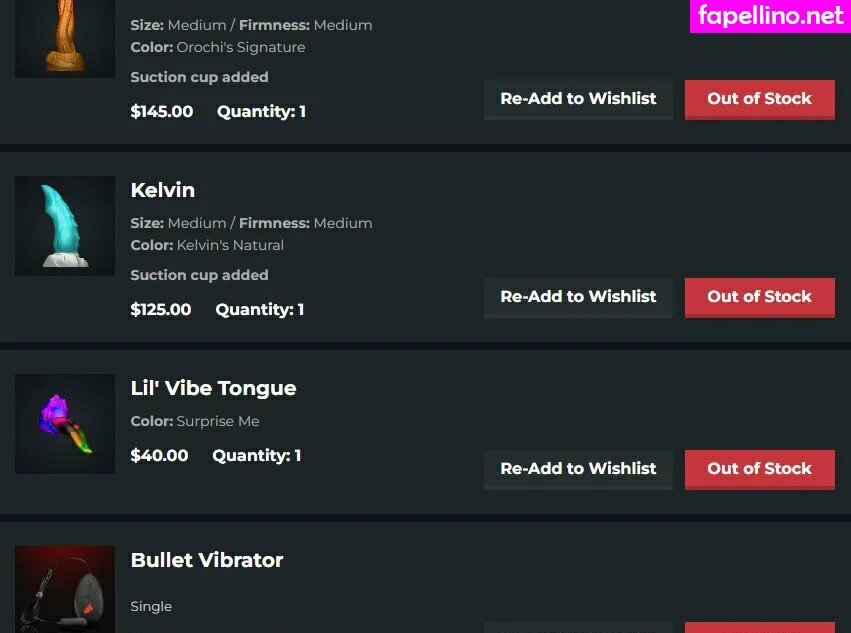Click Out of Stock beside Lil' Vibe Tongue
The width and height of the screenshot is (851, 633).
coord(759,469)
